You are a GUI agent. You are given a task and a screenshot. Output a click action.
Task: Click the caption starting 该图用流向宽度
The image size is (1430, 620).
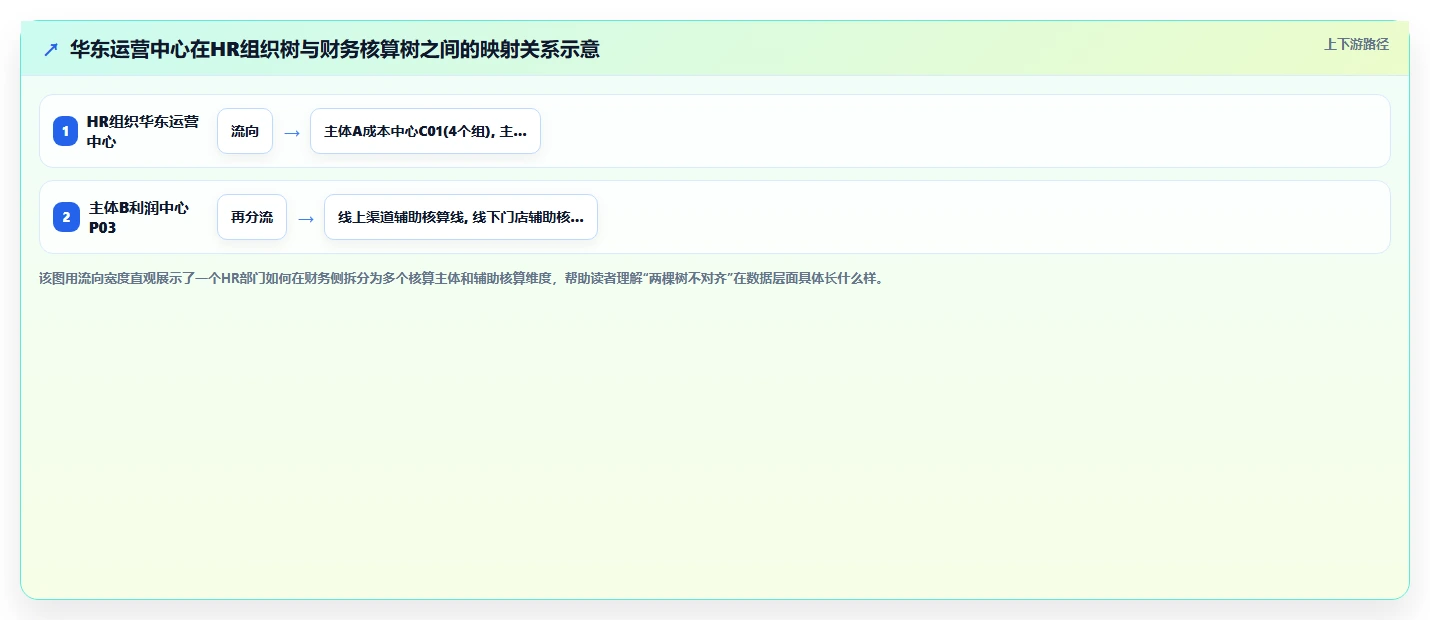[x=461, y=278]
